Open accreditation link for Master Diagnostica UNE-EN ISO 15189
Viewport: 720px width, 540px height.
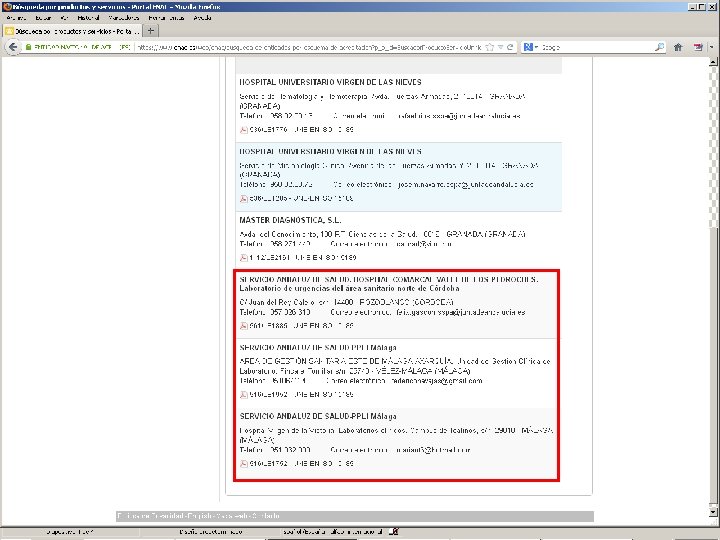coord(303,258)
